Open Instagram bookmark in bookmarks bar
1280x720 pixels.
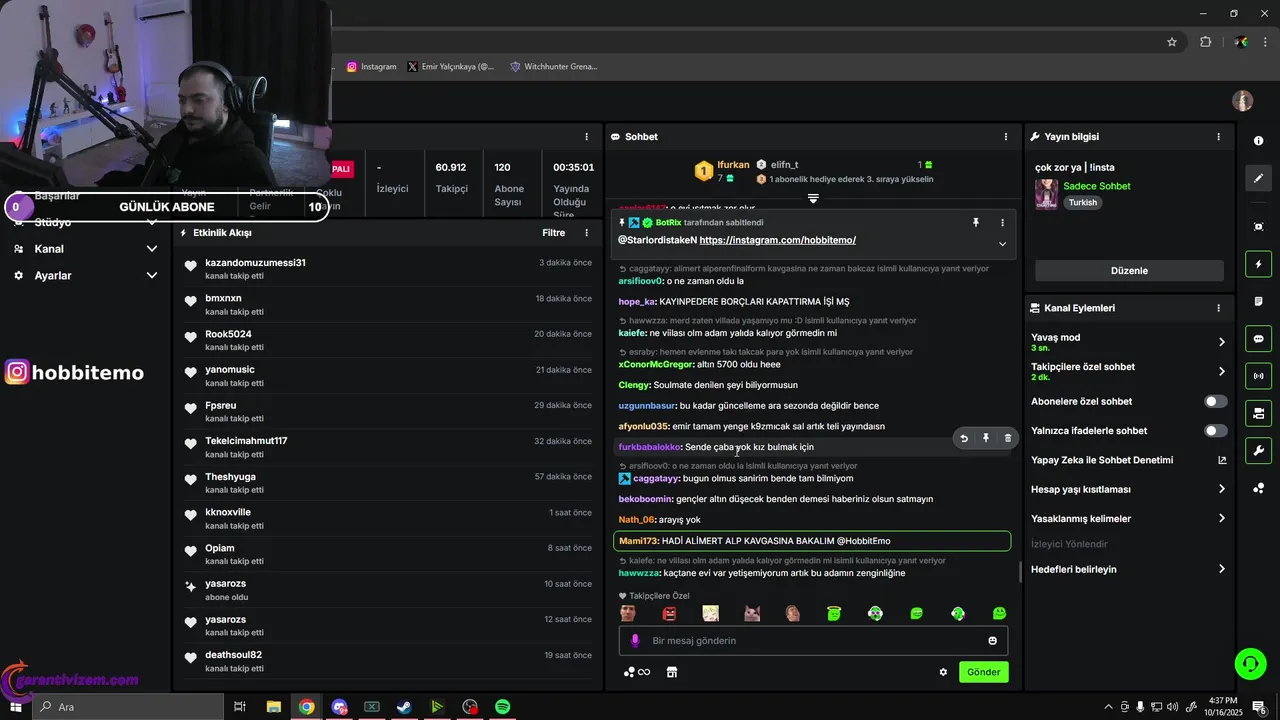point(372,67)
